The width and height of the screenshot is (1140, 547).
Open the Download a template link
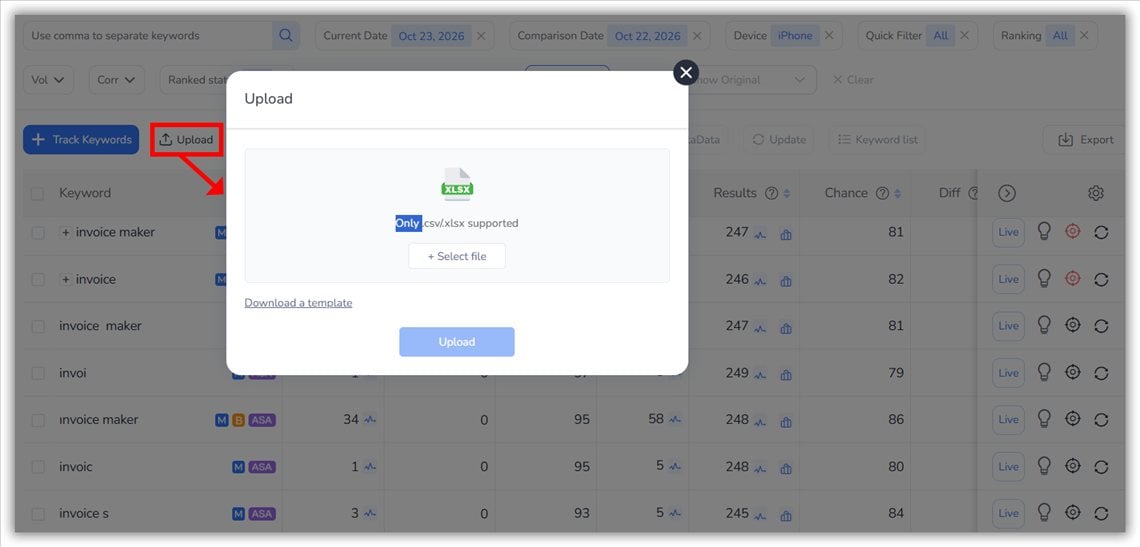click(x=298, y=303)
